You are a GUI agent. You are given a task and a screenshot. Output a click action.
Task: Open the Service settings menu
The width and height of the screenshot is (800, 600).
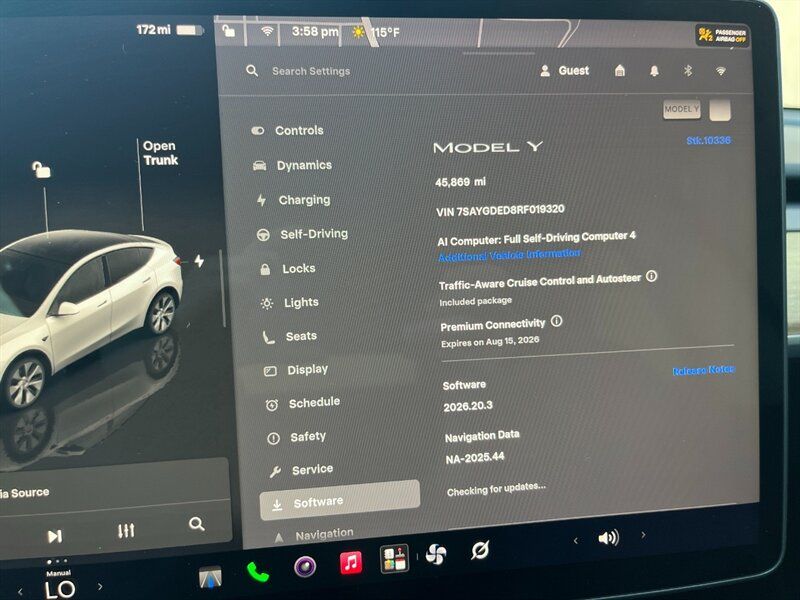301,470
